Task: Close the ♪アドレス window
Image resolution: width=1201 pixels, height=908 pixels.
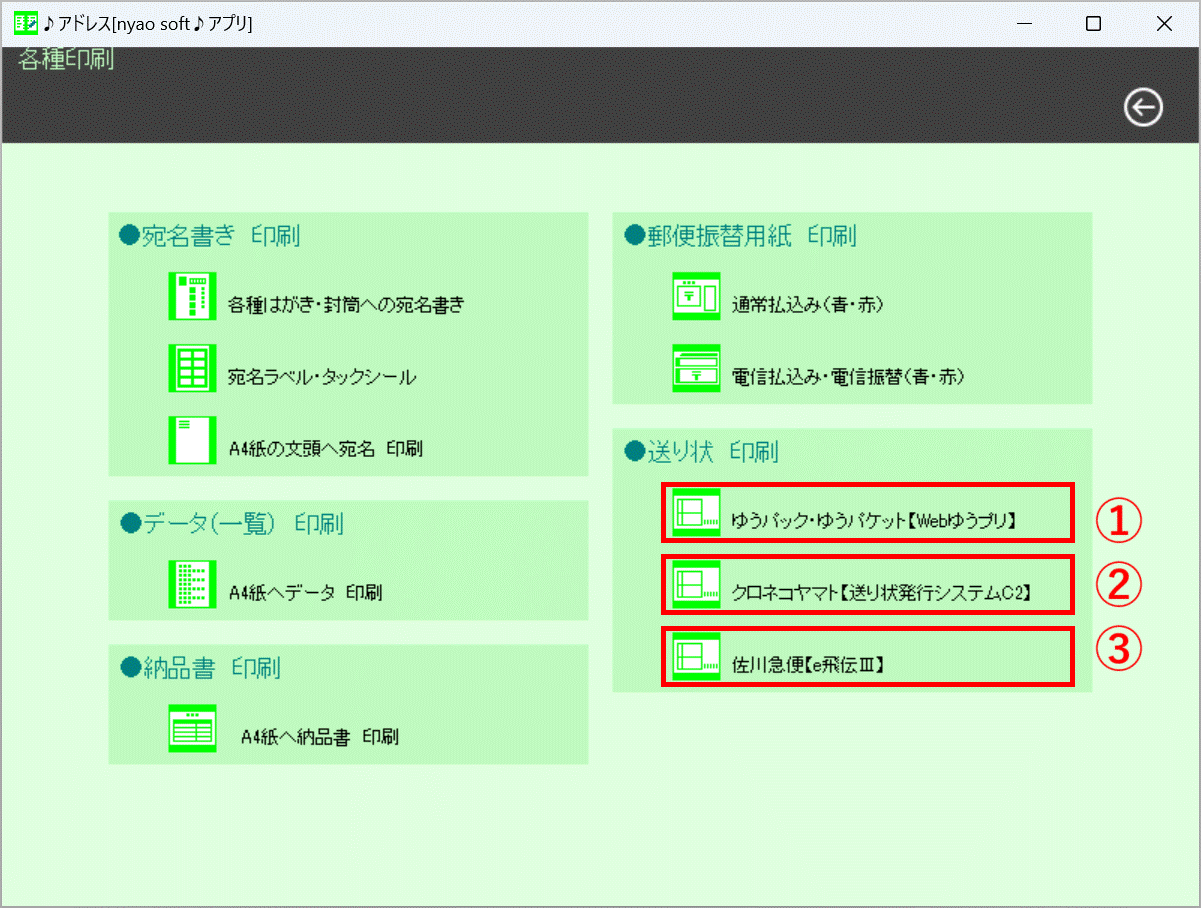Action: click(x=1164, y=23)
